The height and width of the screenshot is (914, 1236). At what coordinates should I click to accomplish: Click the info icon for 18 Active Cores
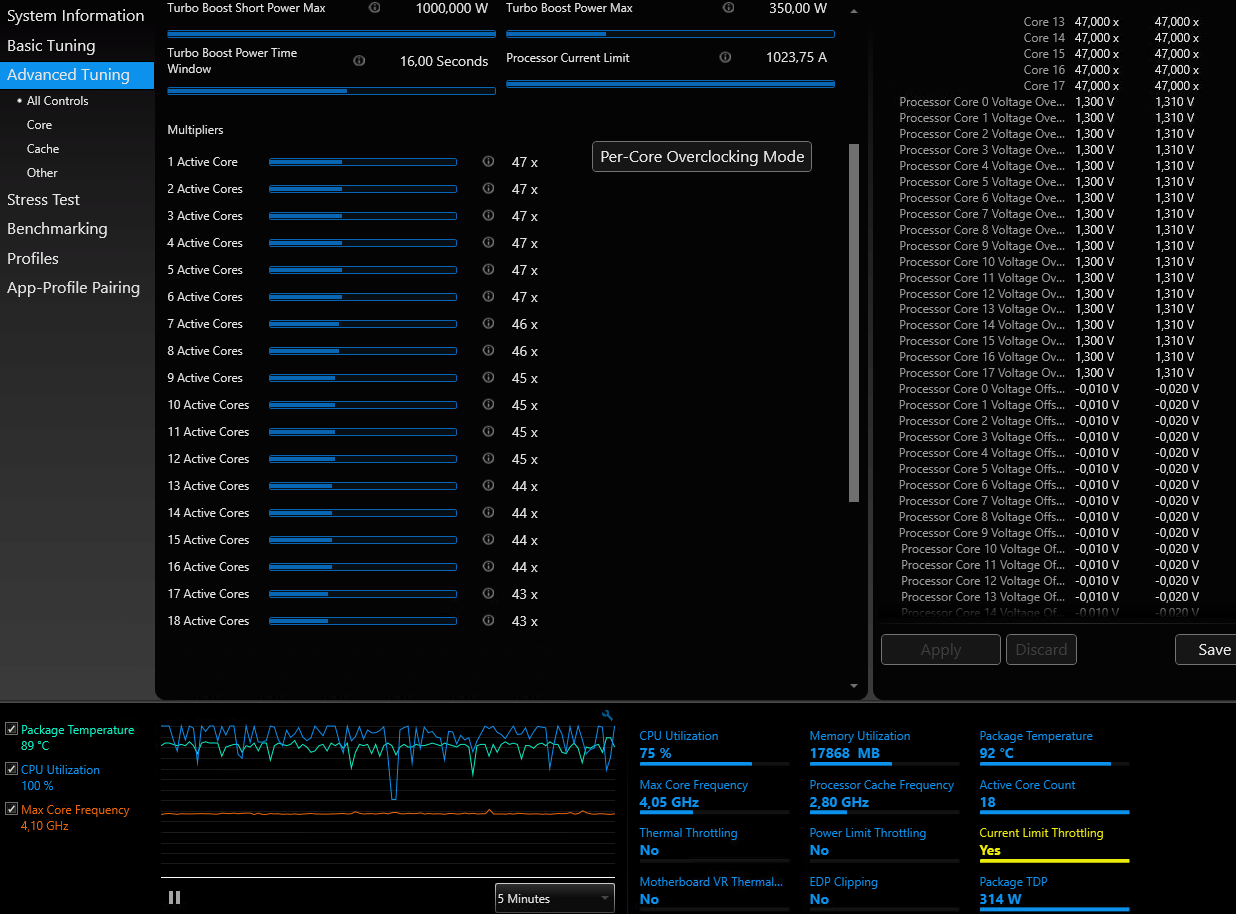coord(488,620)
